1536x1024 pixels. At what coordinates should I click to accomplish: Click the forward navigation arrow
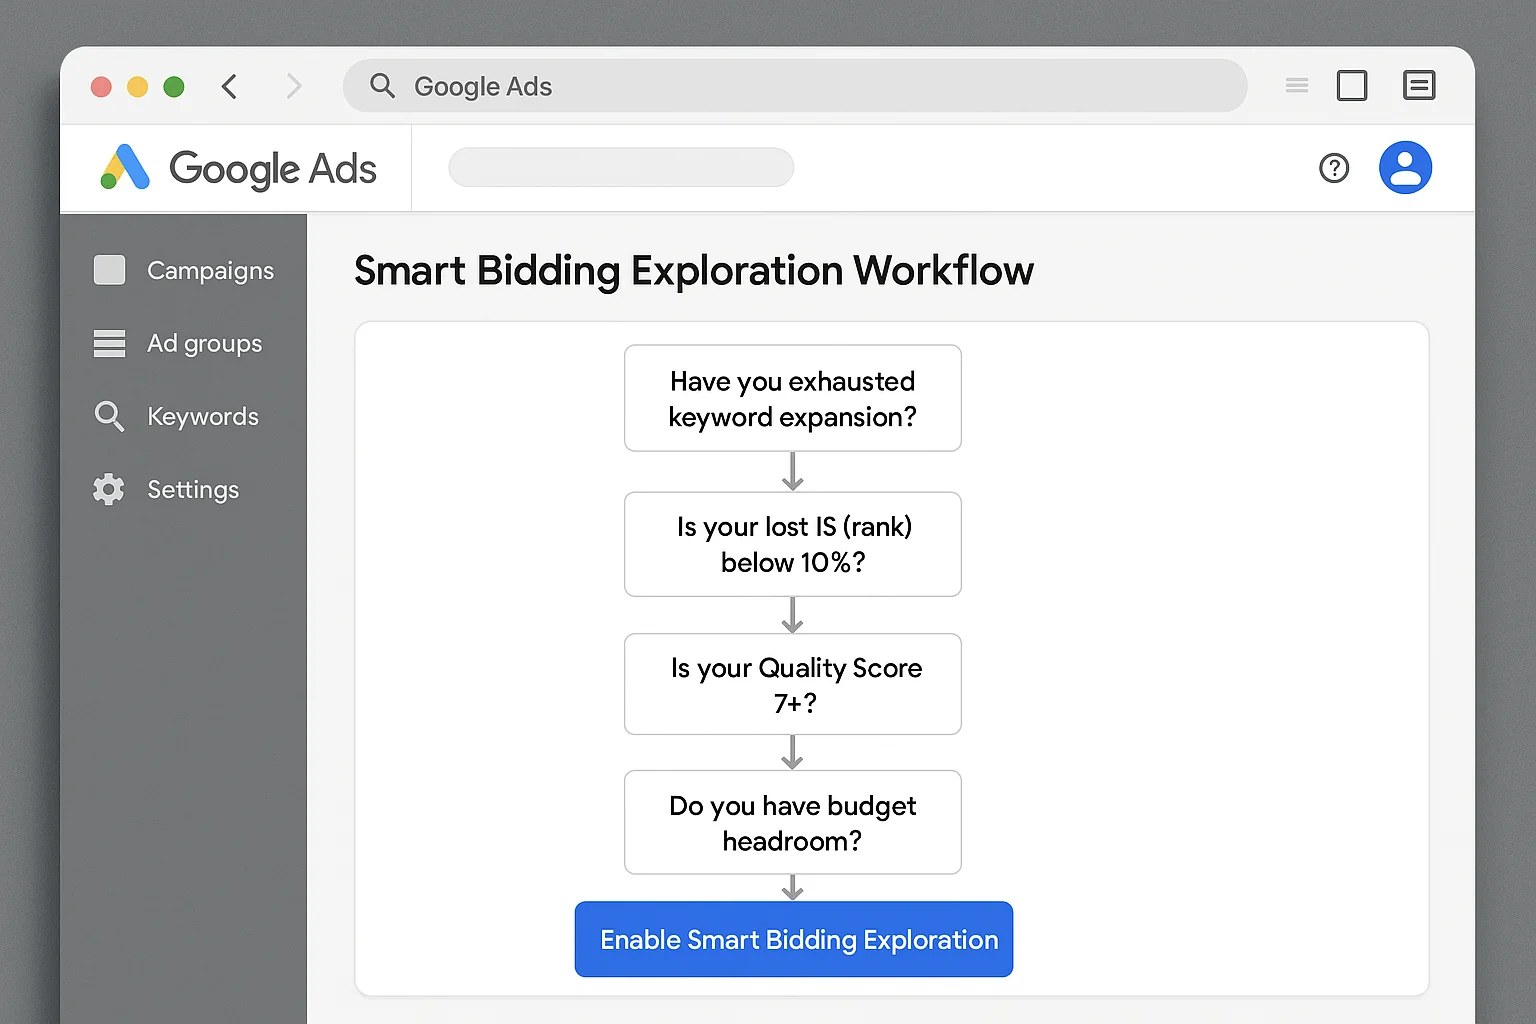294,86
